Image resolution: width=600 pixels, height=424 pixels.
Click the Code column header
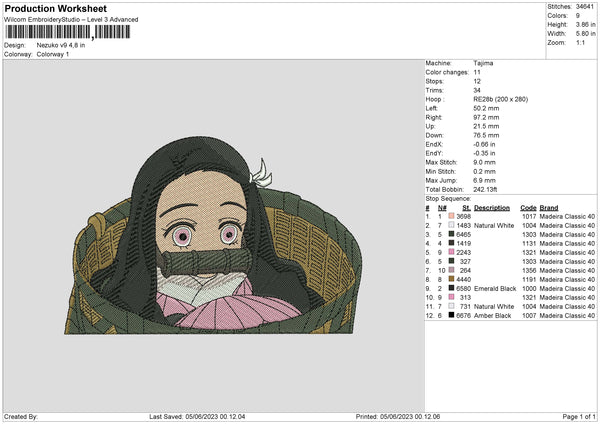click(528, 207)
